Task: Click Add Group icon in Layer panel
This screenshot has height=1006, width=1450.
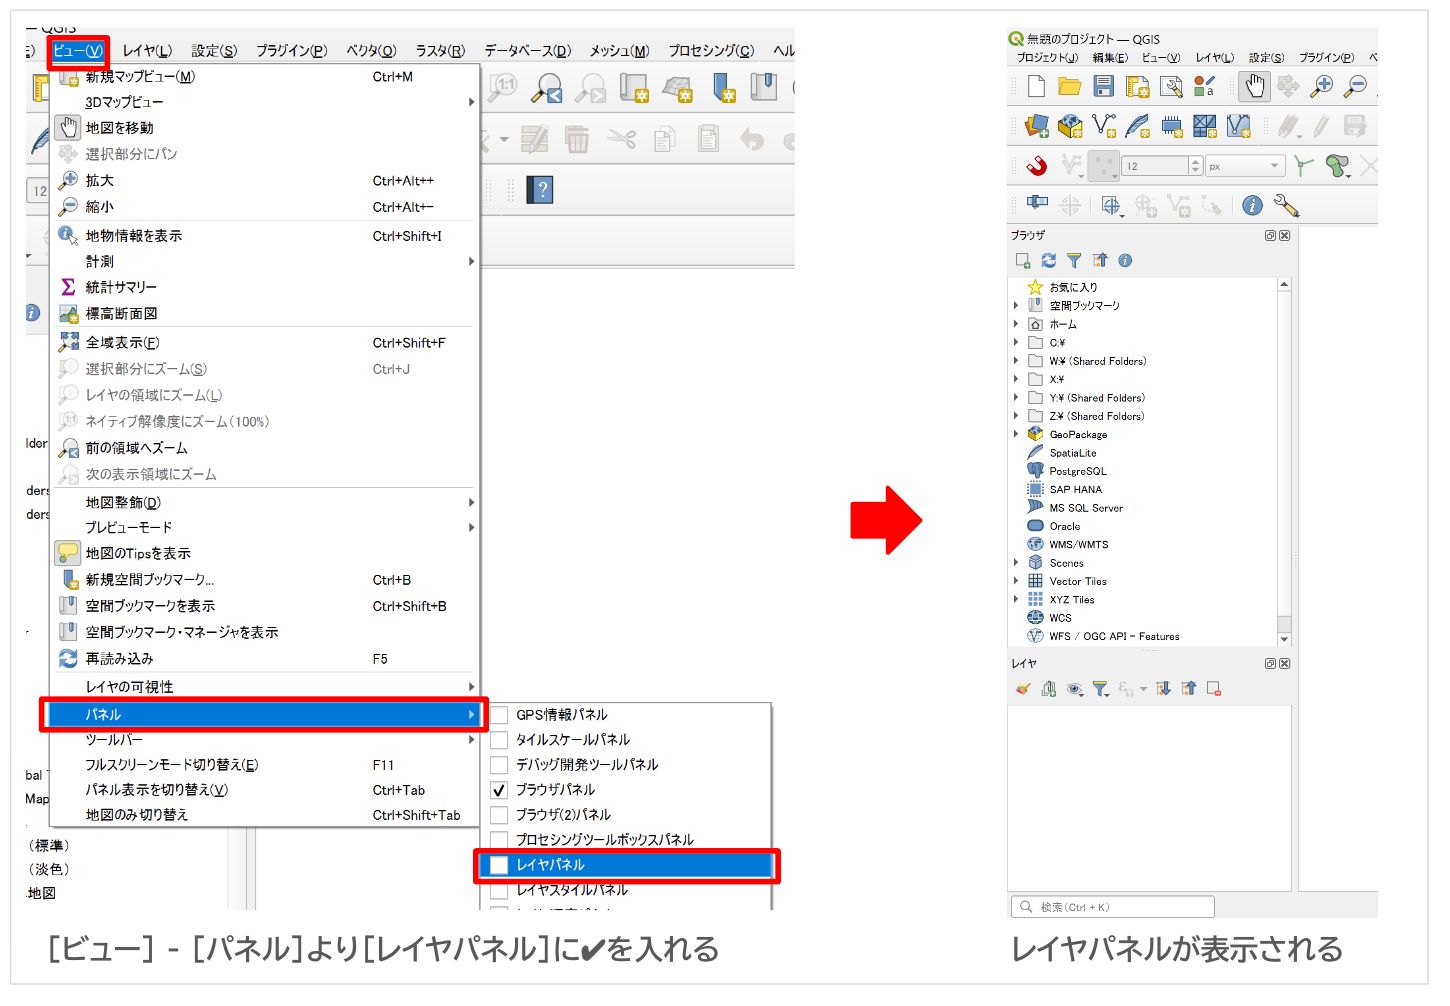Action: tap(1048, 688)
